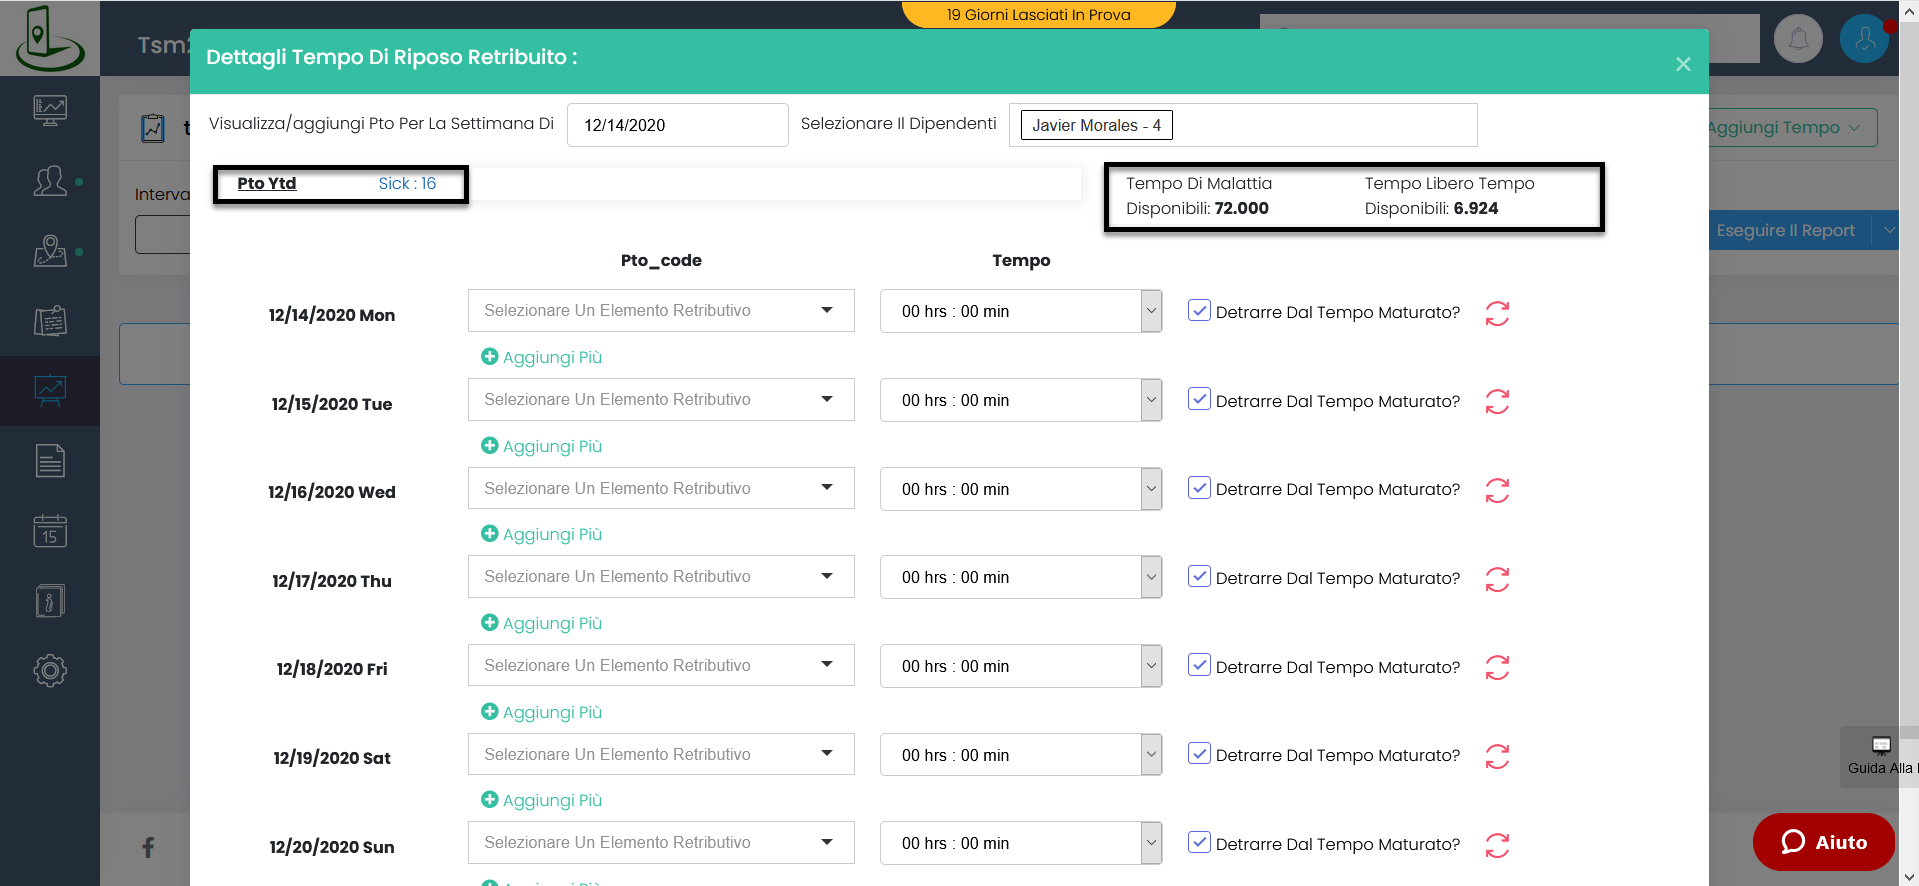The width and height of the screenshot is (1919, 886).
Task: Click refresh icon for 12/17/2020 Thu row
Action: (1497, 579)
